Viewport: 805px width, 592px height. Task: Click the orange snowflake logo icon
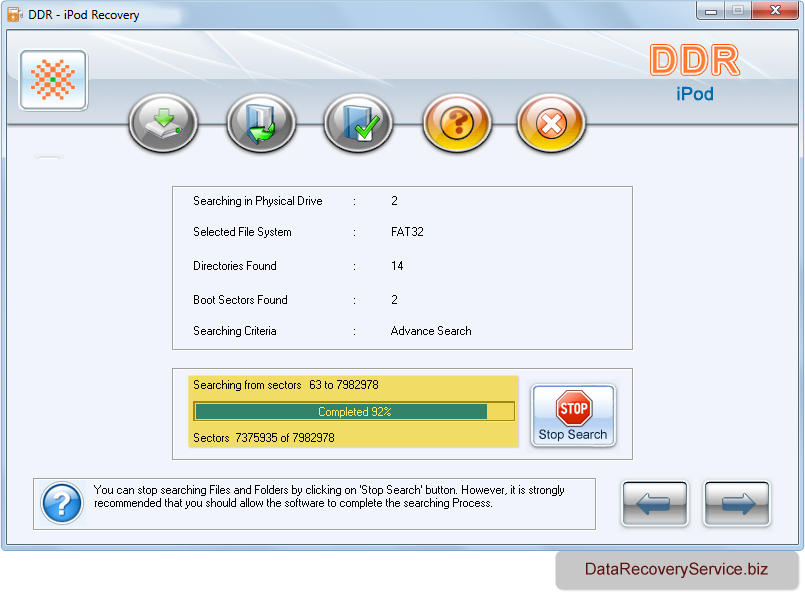pyautogui.click(x=53, y=80)
